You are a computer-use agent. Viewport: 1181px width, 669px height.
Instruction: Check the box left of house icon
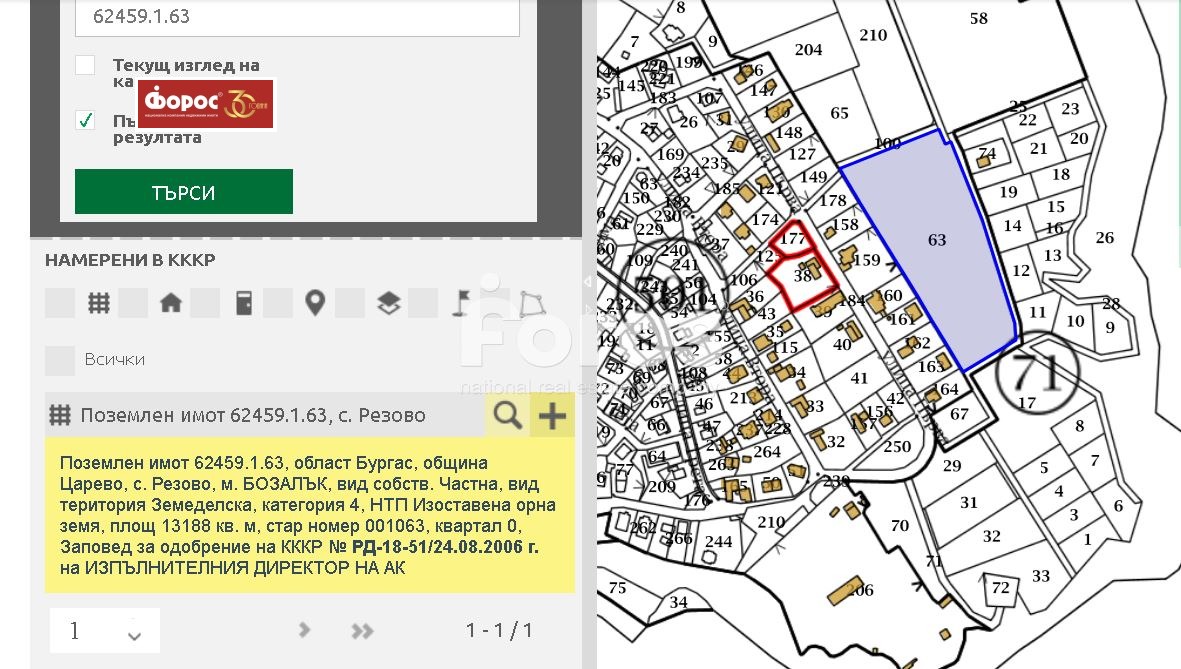point(133,303)
